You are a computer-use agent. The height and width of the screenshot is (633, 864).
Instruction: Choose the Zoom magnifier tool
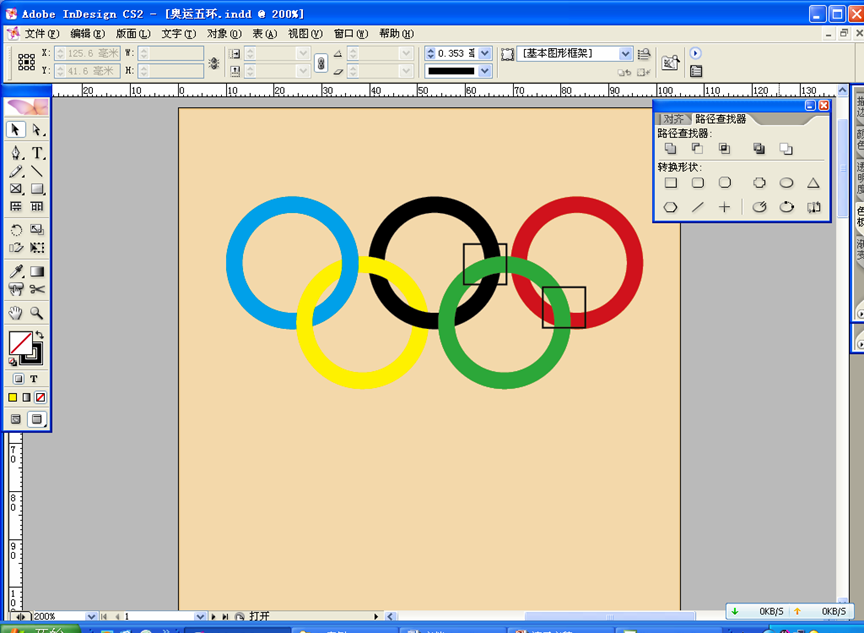pyautogui.click(x=37, y=313)
